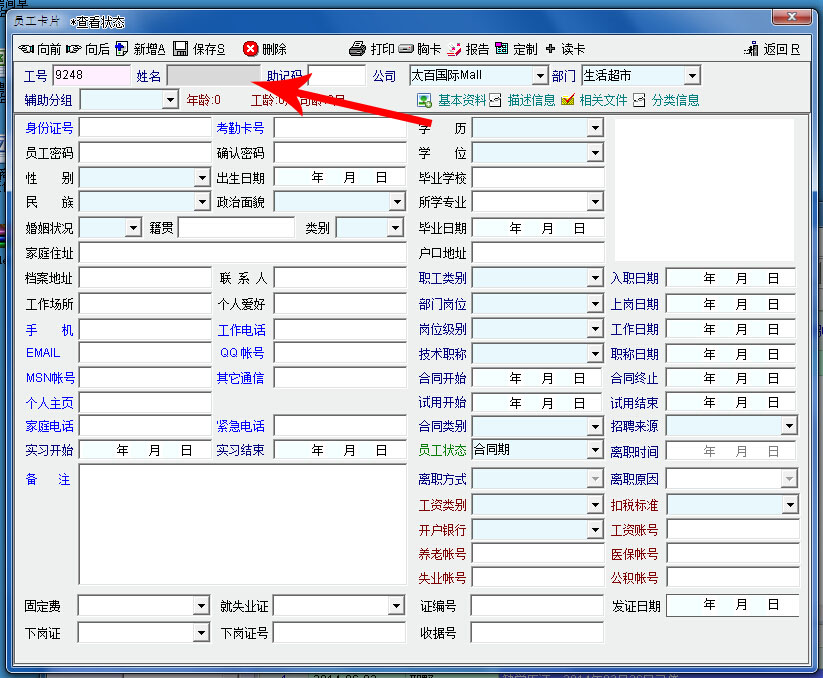The image size is (823, 678).
Task: Open the 公司 company dropdown
Action: coord(540,76)
